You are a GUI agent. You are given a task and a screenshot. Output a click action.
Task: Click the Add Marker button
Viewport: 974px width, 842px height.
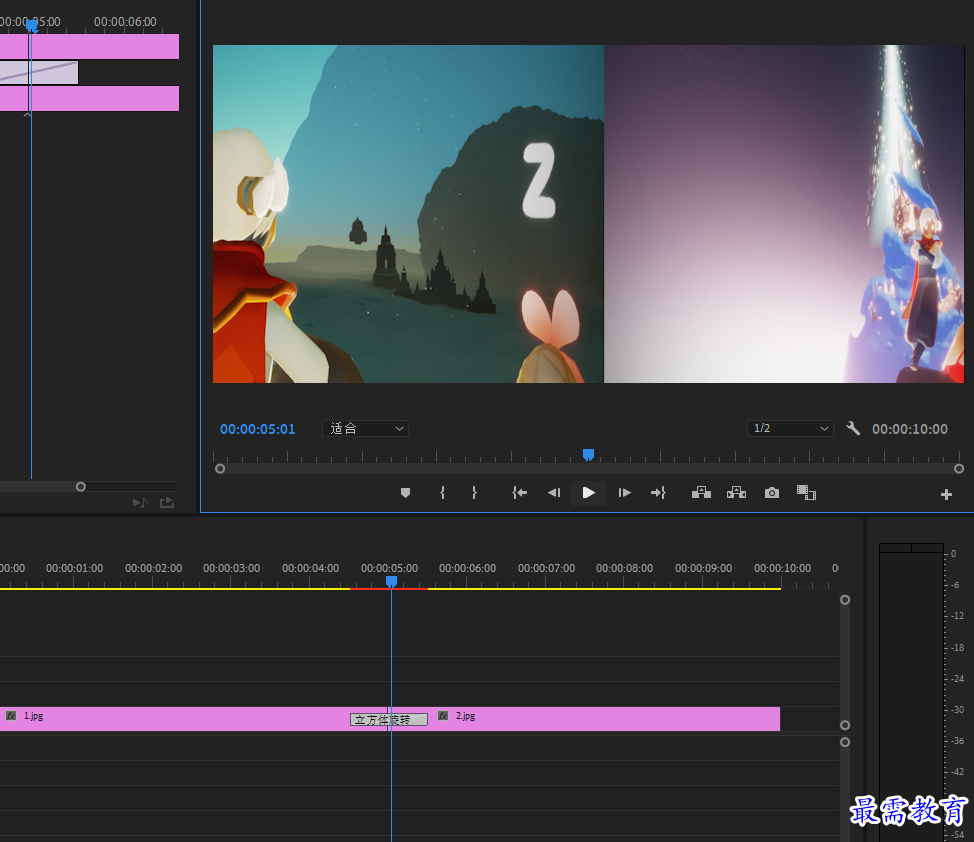[405, 493]
